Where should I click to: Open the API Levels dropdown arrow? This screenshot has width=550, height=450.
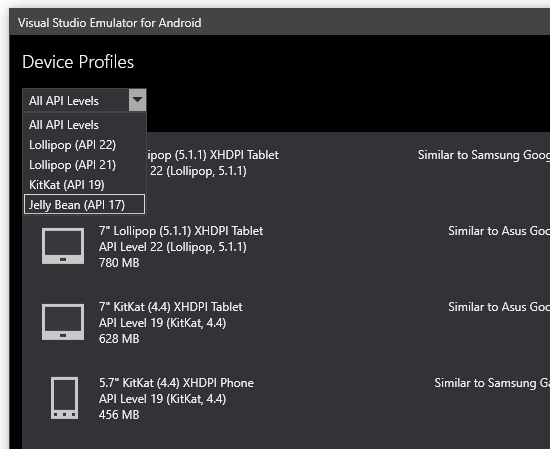coord(138,100)
